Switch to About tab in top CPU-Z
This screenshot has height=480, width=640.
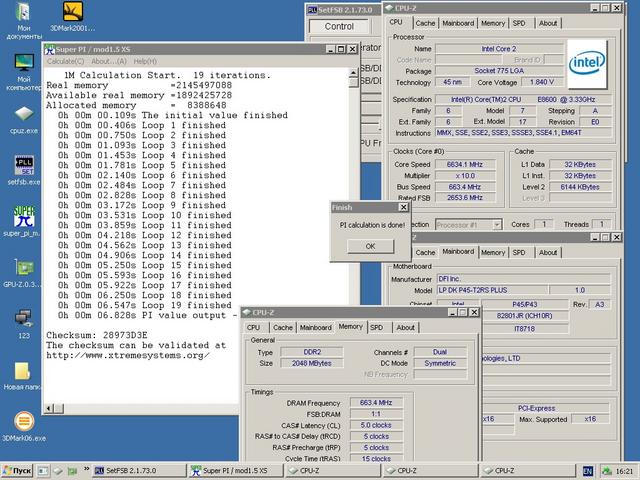(548, 23)
